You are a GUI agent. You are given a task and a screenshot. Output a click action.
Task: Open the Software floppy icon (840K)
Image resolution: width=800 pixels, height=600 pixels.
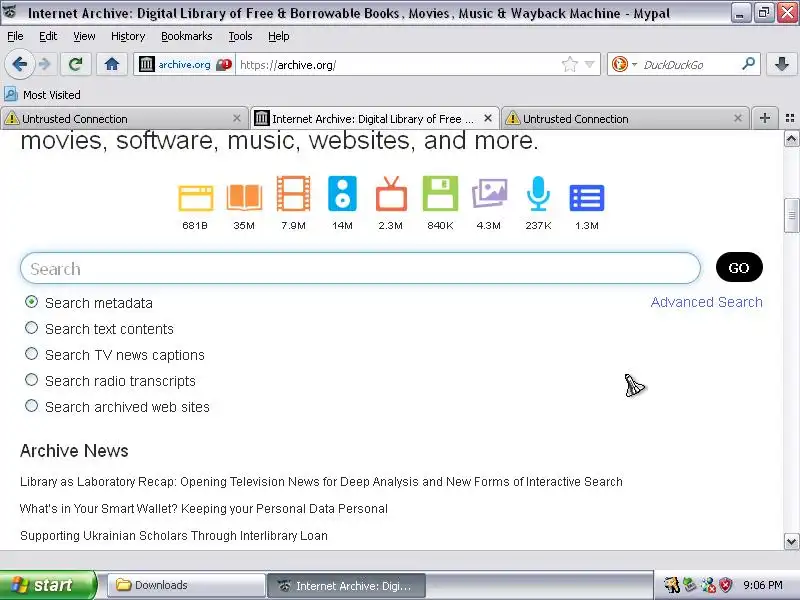440,193
